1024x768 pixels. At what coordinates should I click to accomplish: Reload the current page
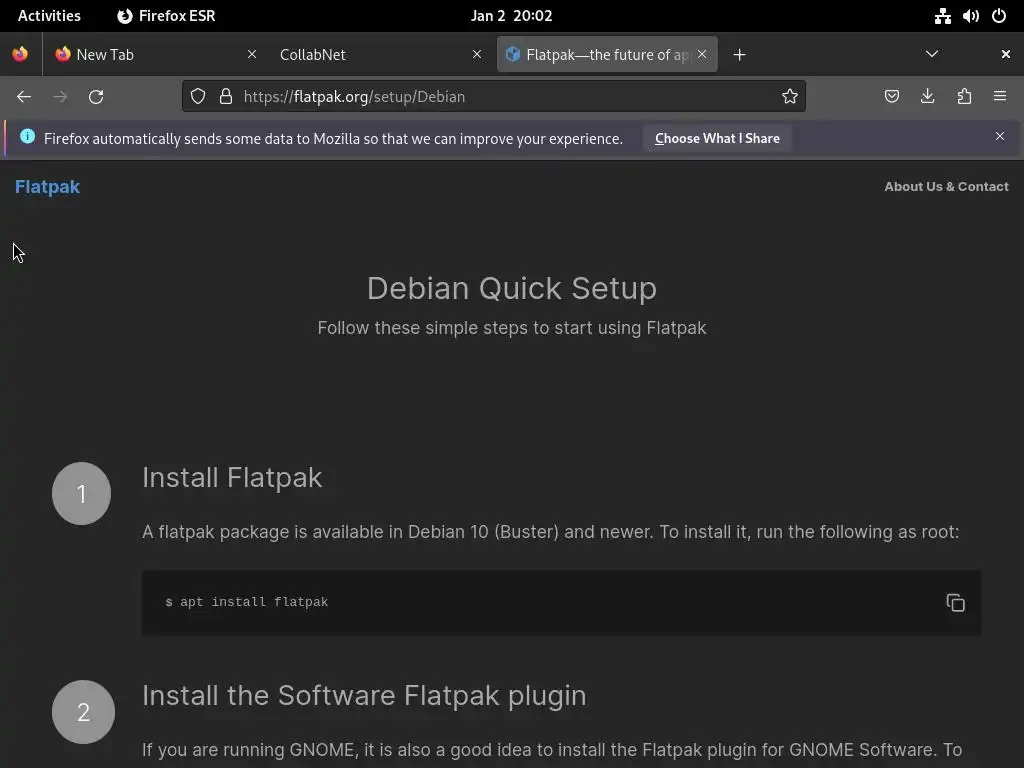(96, 96)
